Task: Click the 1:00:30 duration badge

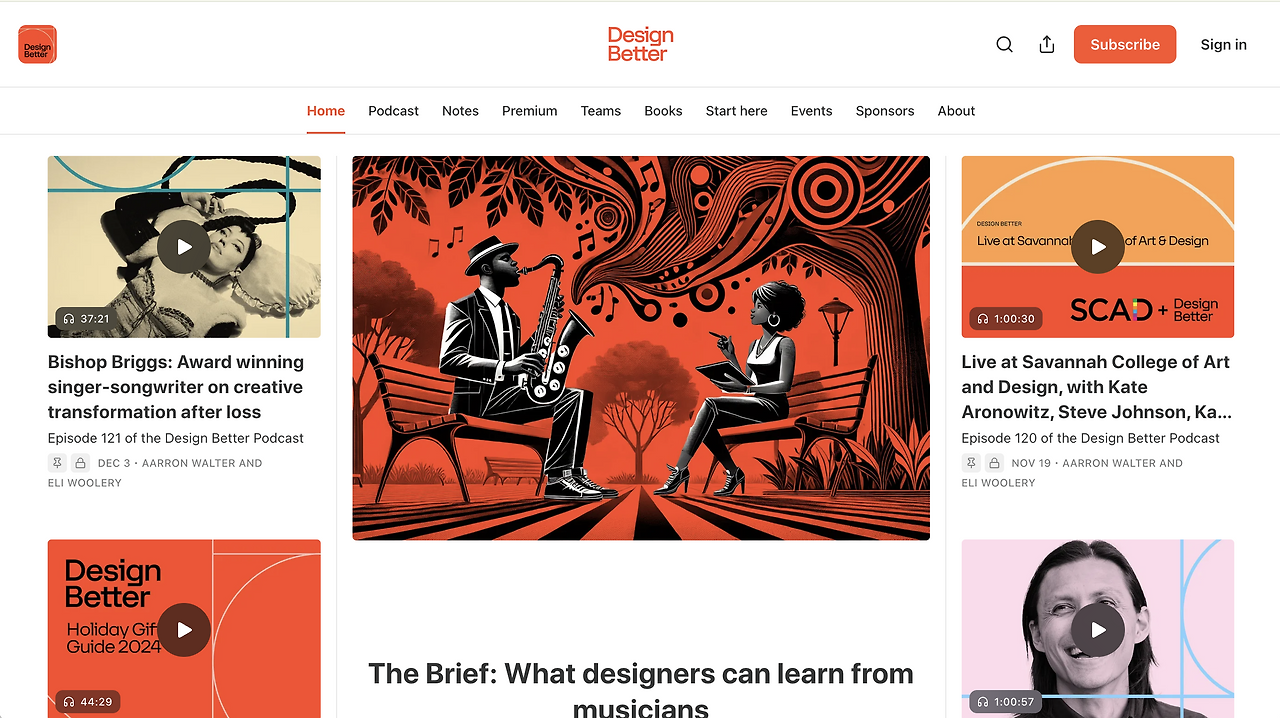Action: tap(1006, 319)
